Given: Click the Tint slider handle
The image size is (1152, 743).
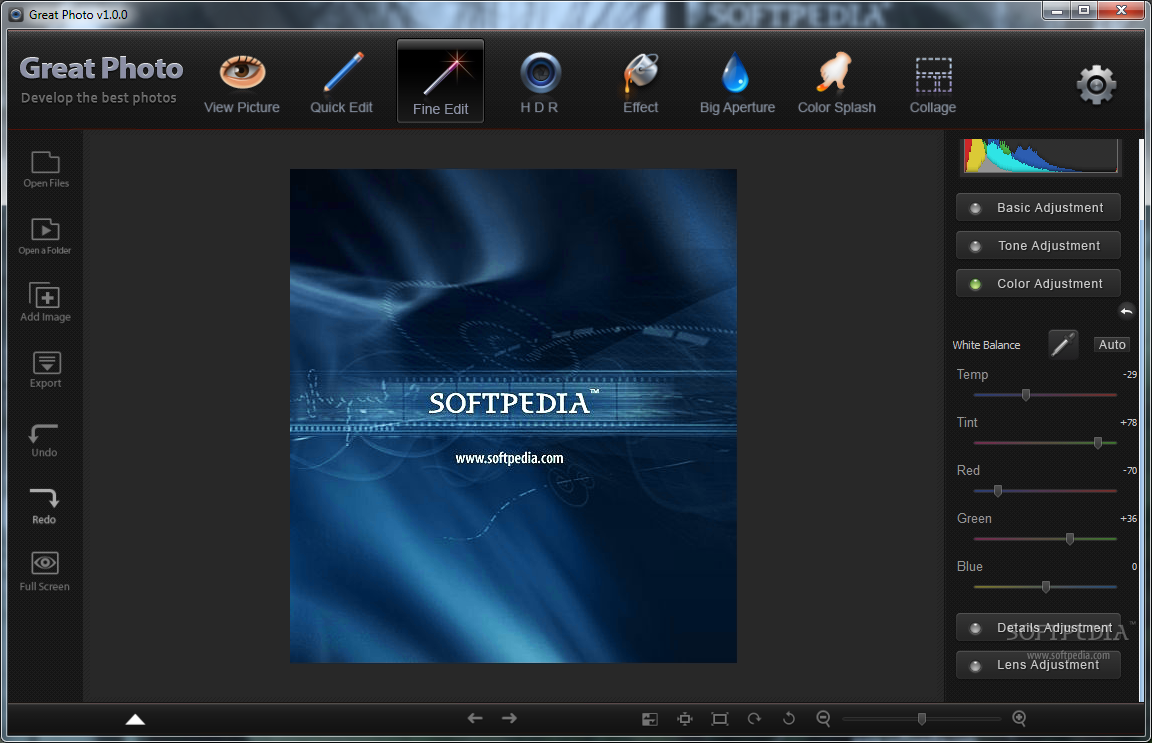Looking at the screenshot, I should pyautogui.click(x=1098, y=442).
